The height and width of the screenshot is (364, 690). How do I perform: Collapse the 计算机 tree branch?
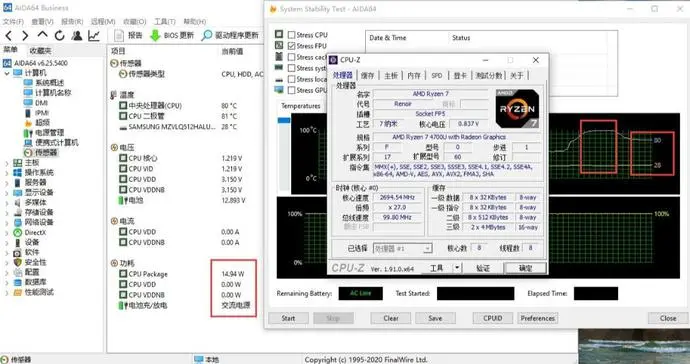pos(7,73)
